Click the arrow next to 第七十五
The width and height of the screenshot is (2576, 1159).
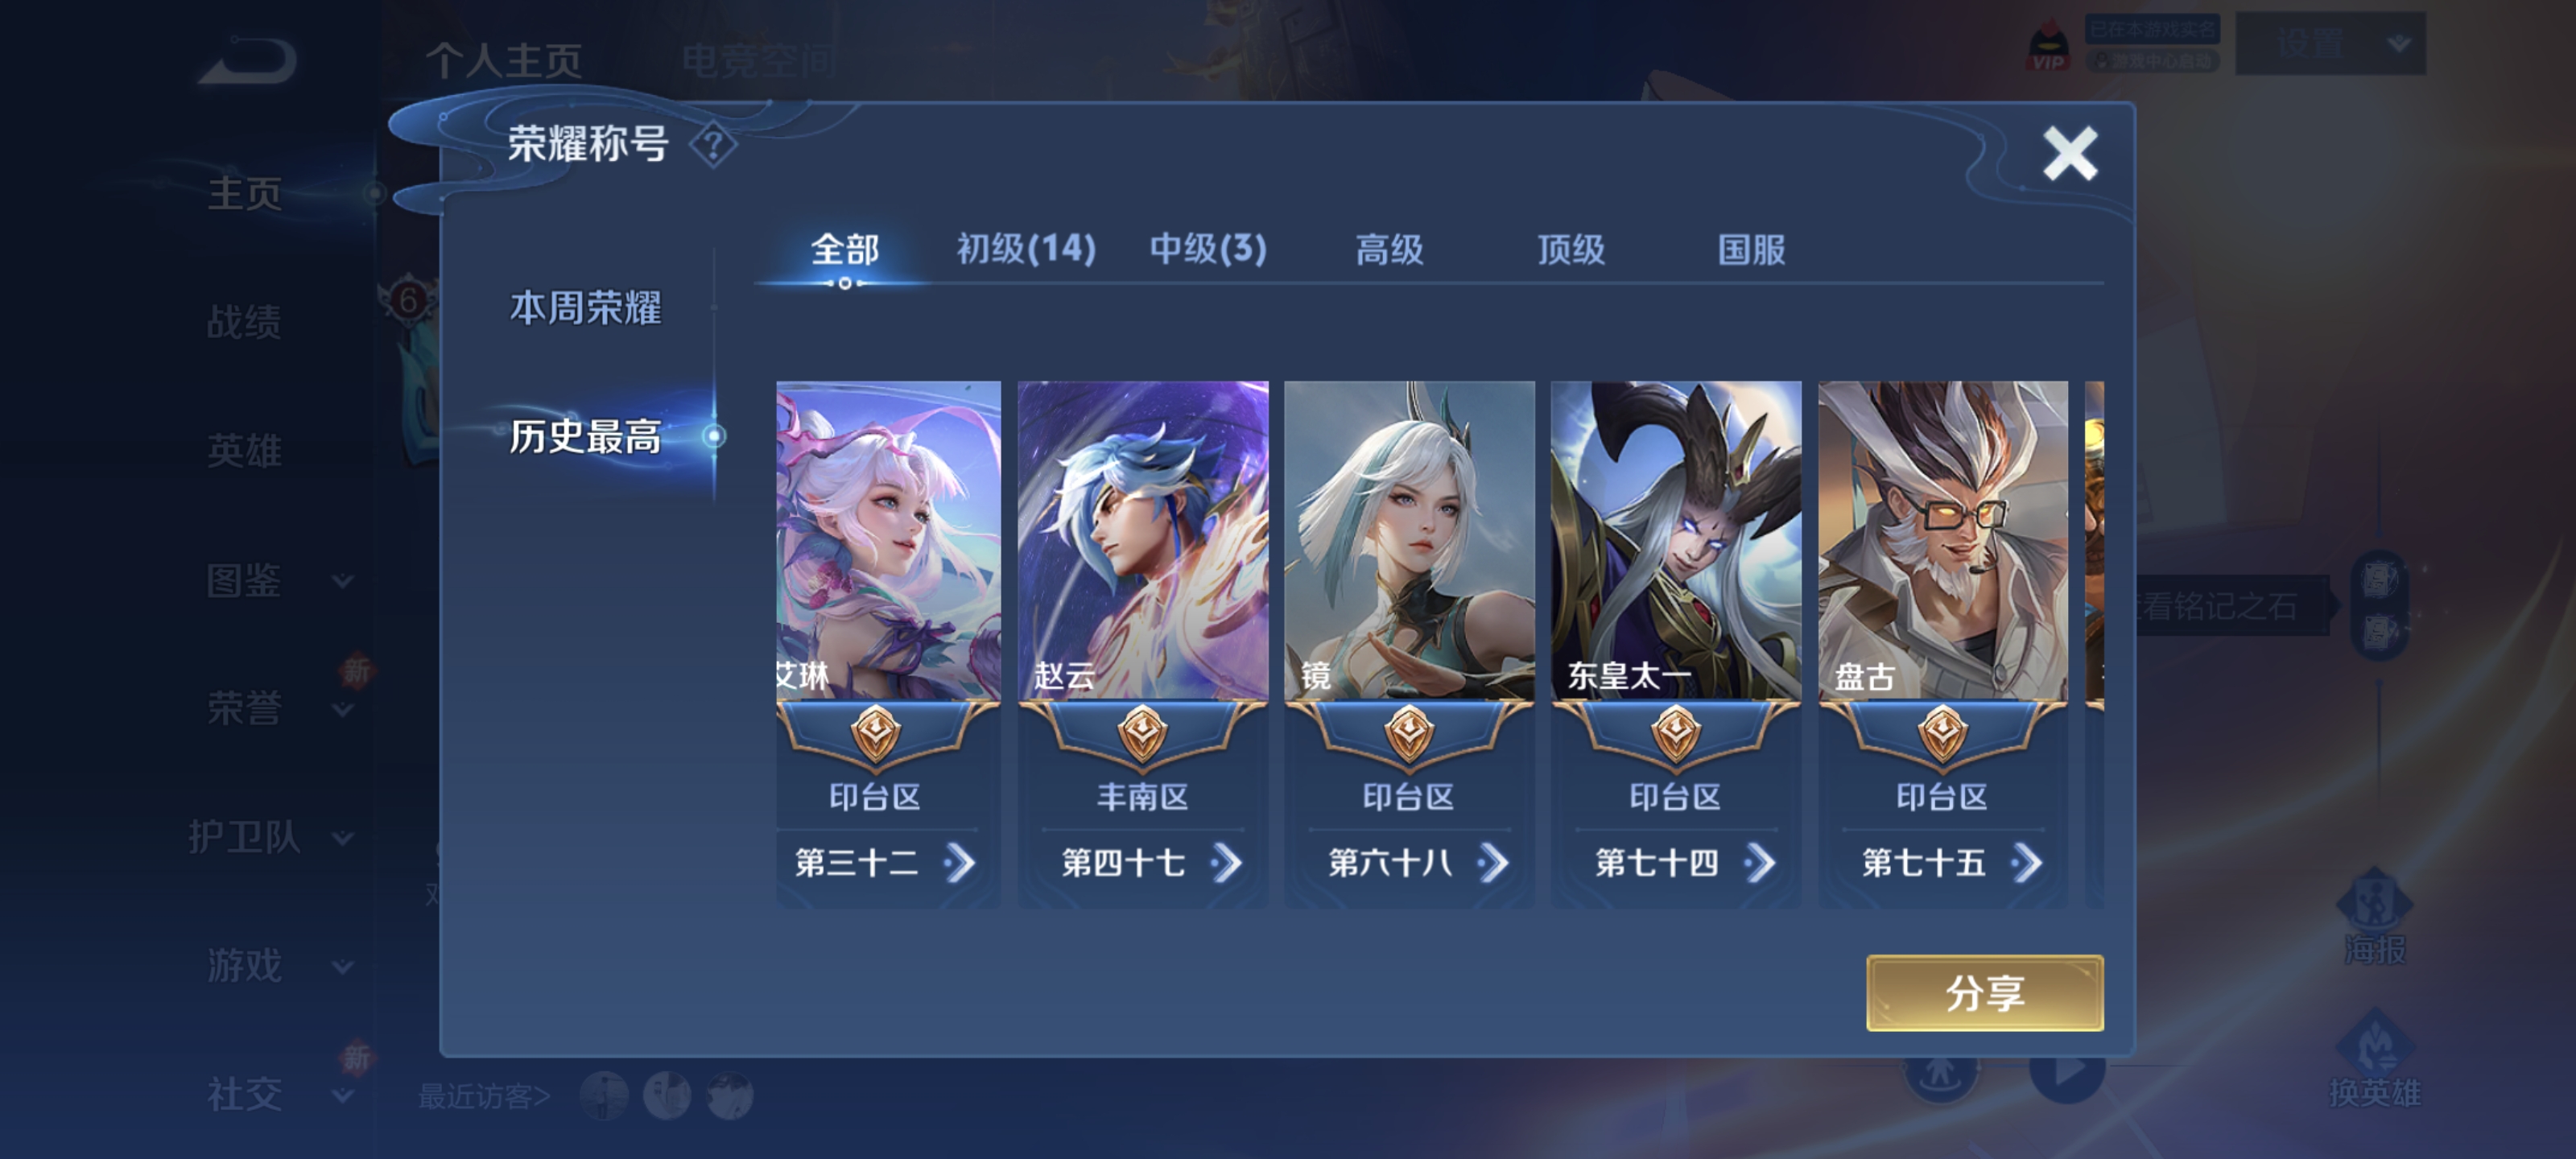coord(2027,863)
